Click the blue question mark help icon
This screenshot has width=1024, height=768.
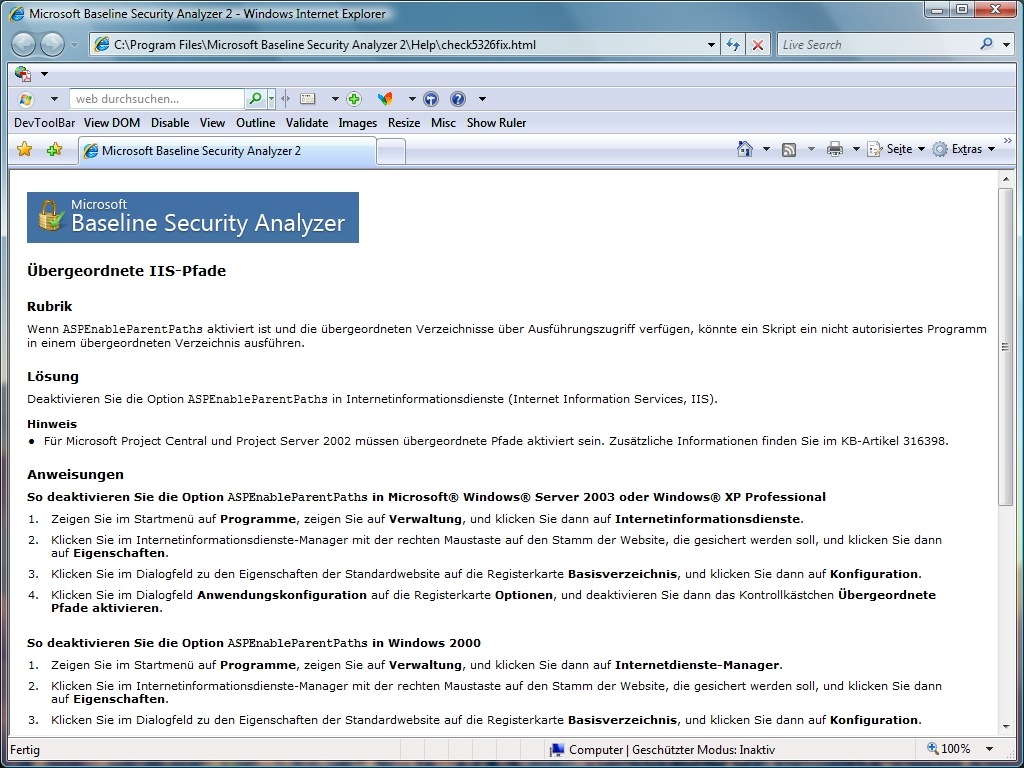coord(458,99)
